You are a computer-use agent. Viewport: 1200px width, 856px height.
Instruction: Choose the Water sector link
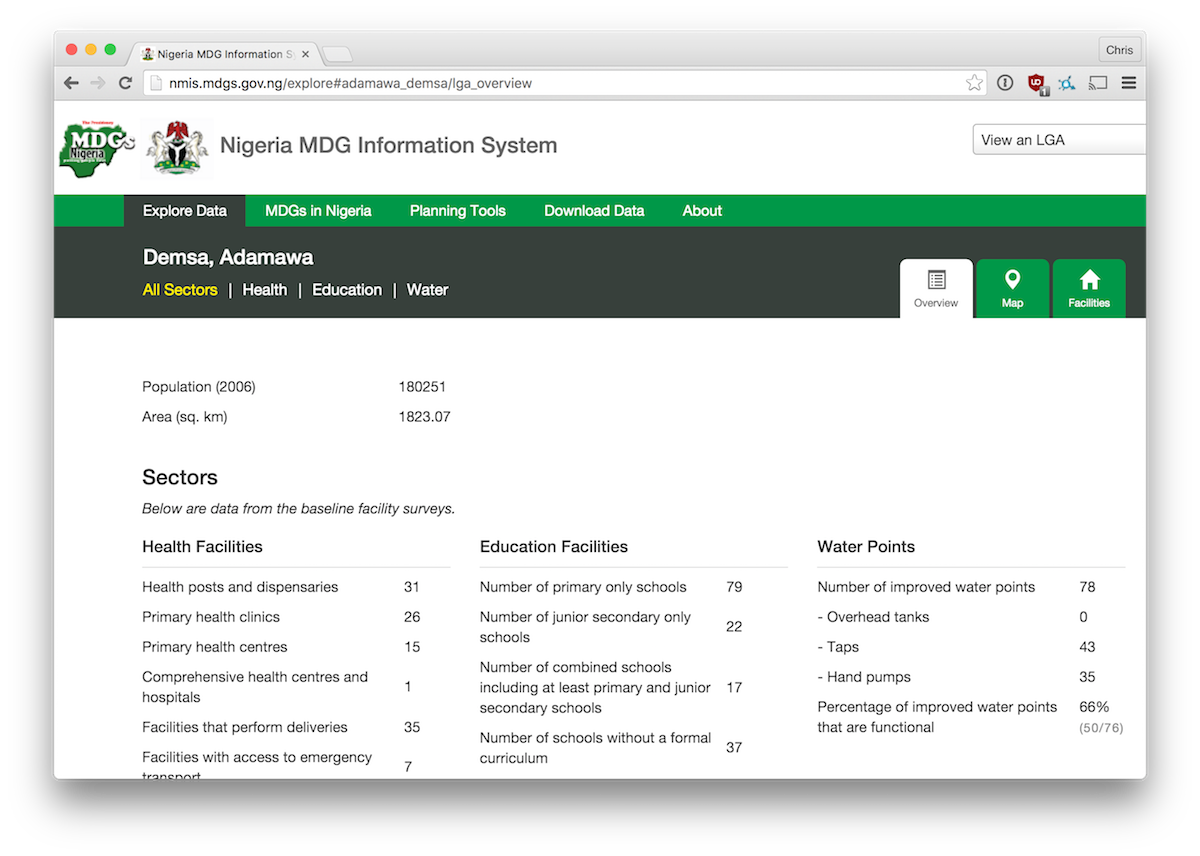click(x=427, y=290)
